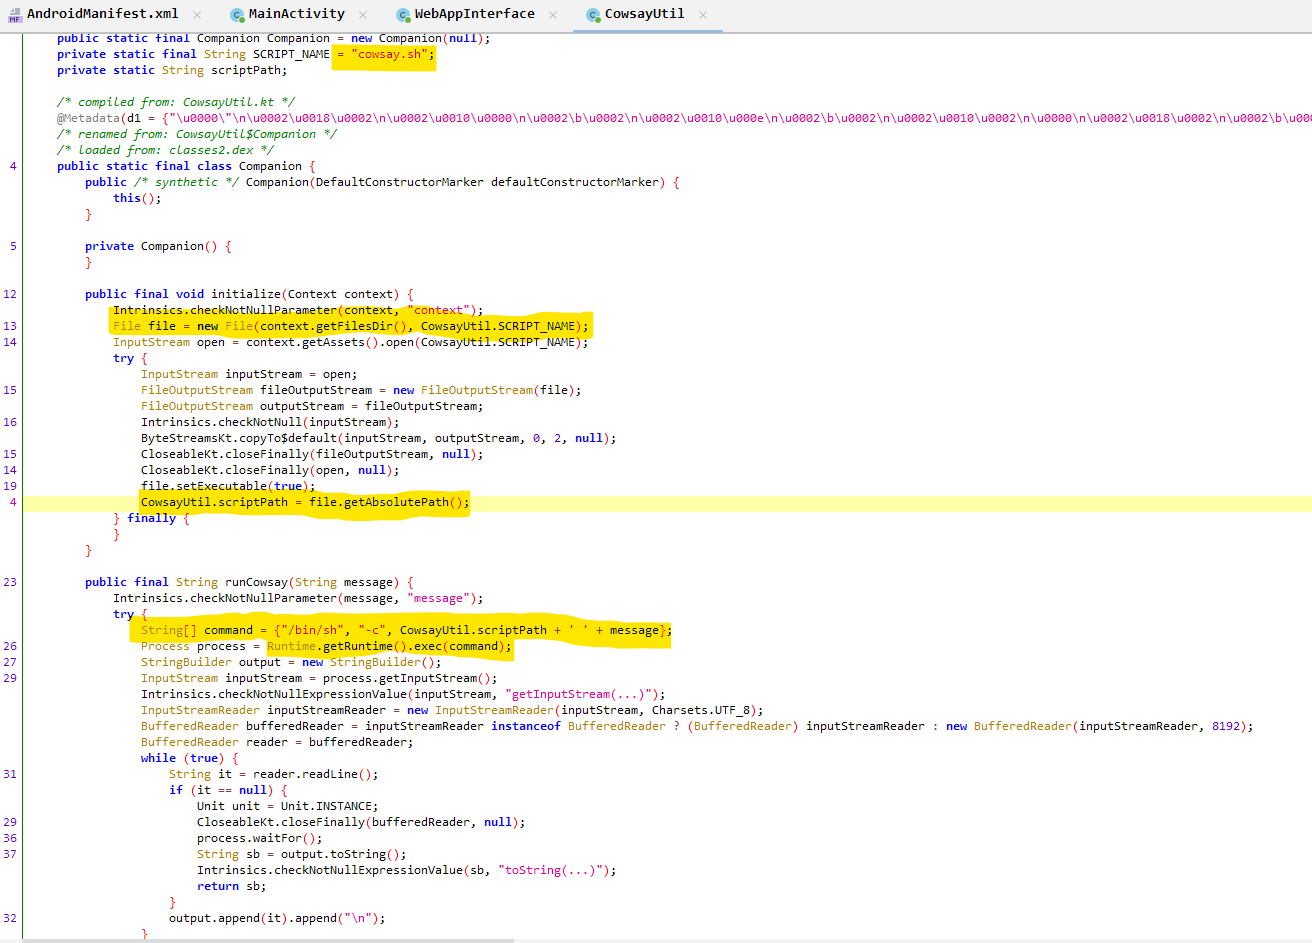The image size is (1312, 943).
Task: Close the CowsayUtil tab
Action: 703,15
